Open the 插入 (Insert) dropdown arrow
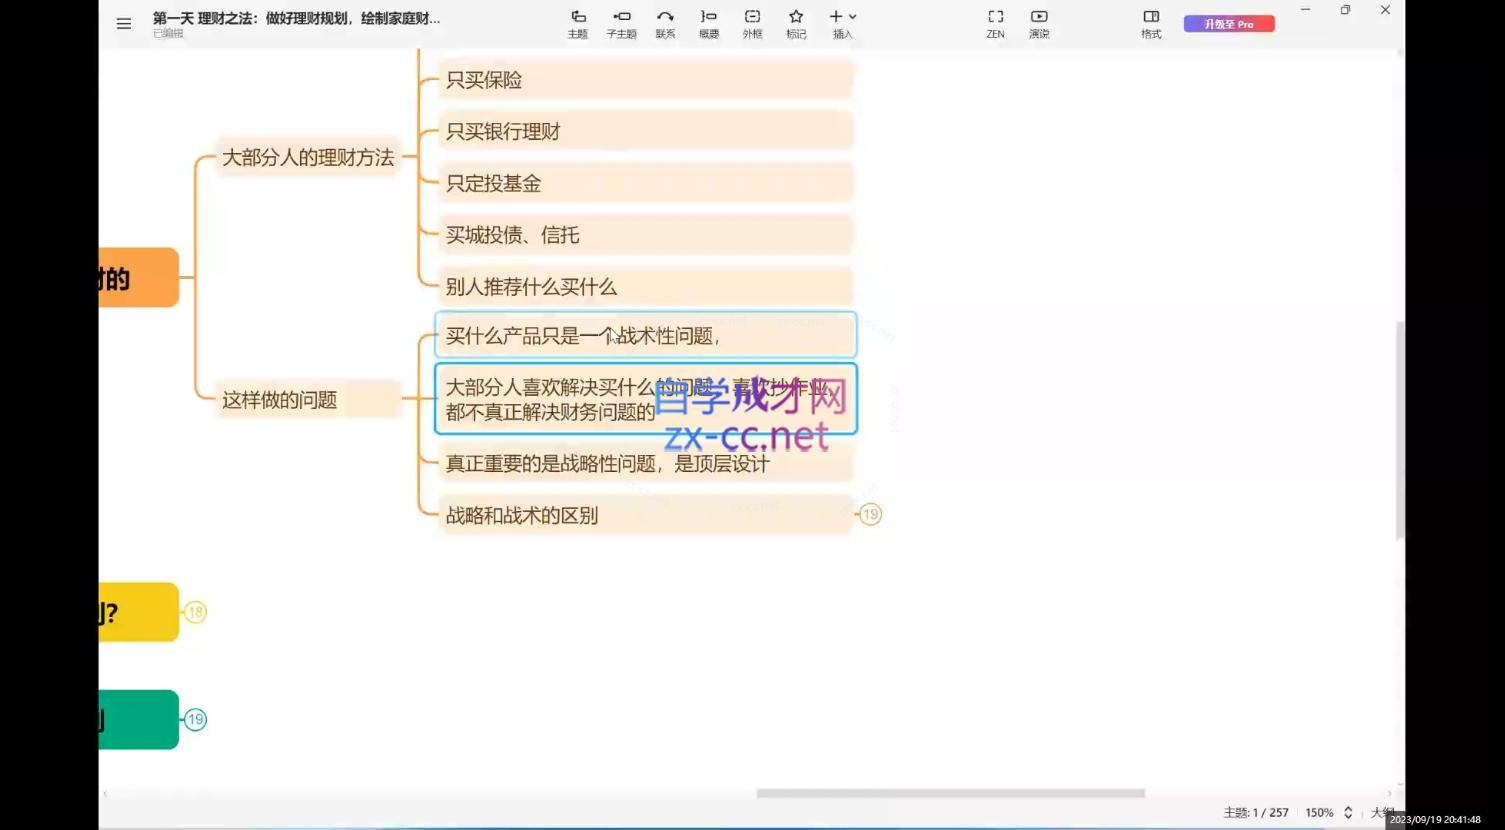Image resolution: width=1505 pixels, height=830 pixels. (852, 16)
